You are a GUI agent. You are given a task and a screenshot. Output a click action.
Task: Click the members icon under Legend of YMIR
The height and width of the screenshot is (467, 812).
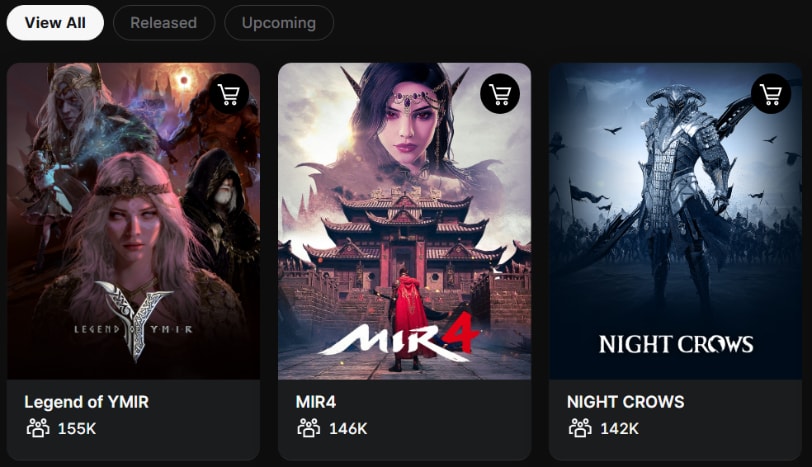pos(38,428)
